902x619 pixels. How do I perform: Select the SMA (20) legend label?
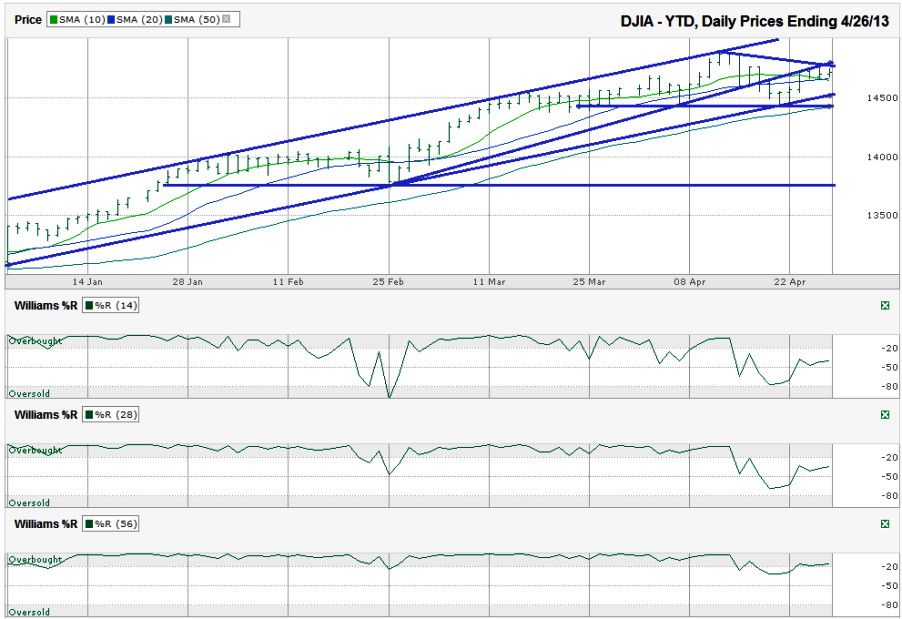[139, 20]
